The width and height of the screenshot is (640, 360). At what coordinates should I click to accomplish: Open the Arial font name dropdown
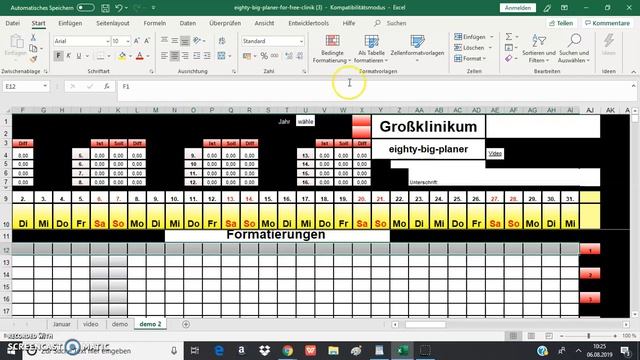pyautogui.click(x=108, y=41)
